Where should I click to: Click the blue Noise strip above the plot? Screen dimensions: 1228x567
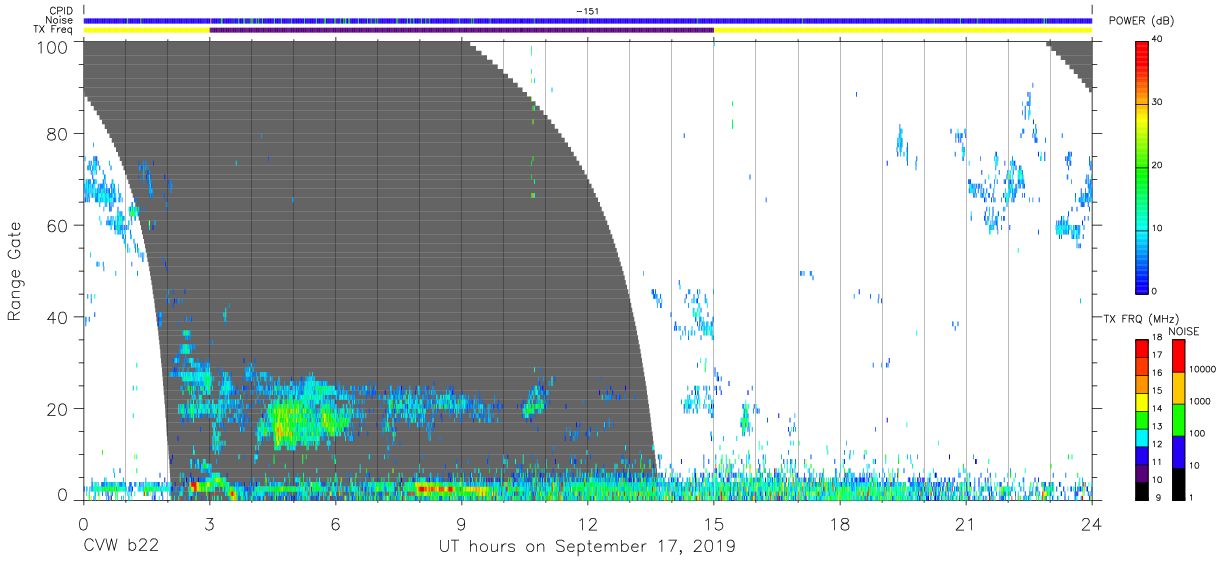tap(587, 20)
